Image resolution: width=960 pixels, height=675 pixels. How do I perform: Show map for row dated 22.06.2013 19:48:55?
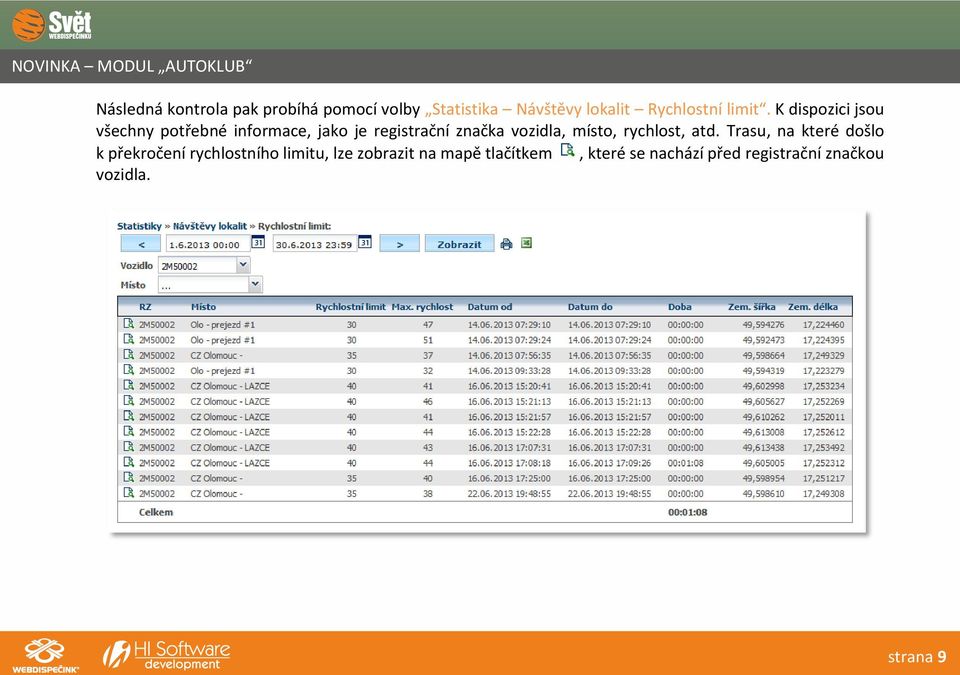pyautogui.click(x=129, y=492)
